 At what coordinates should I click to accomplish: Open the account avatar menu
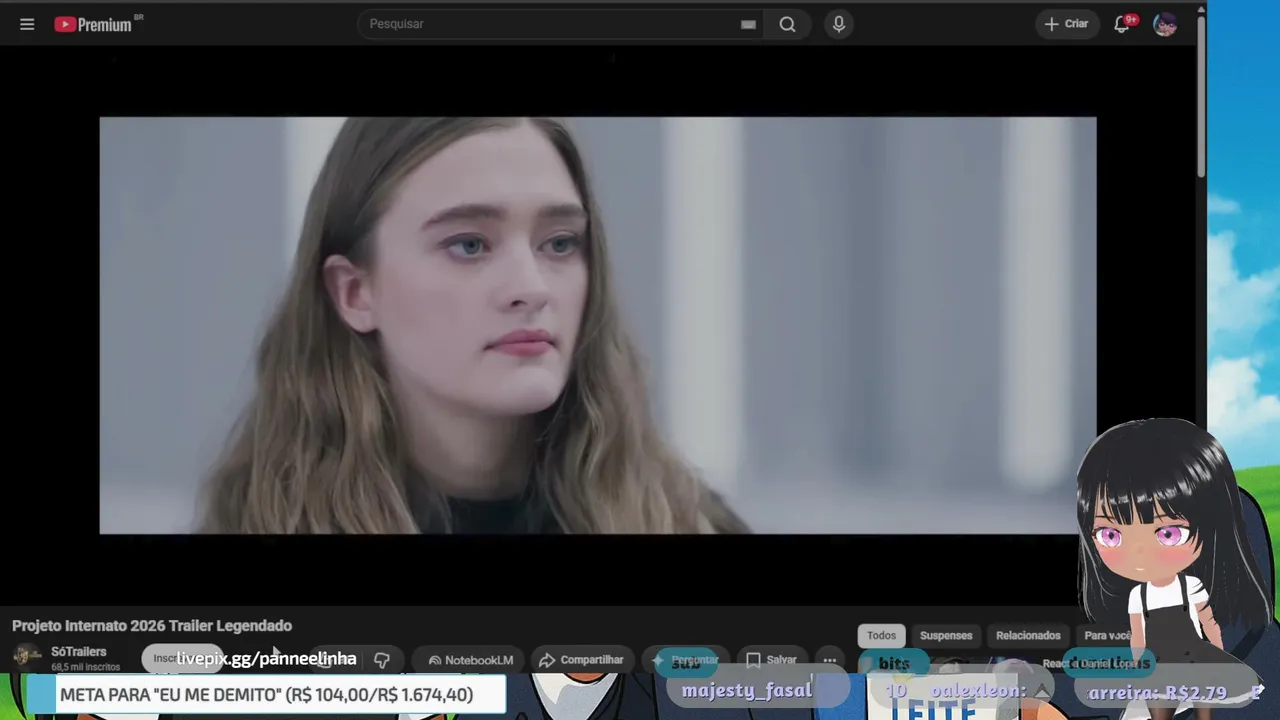click(1165, 24)
